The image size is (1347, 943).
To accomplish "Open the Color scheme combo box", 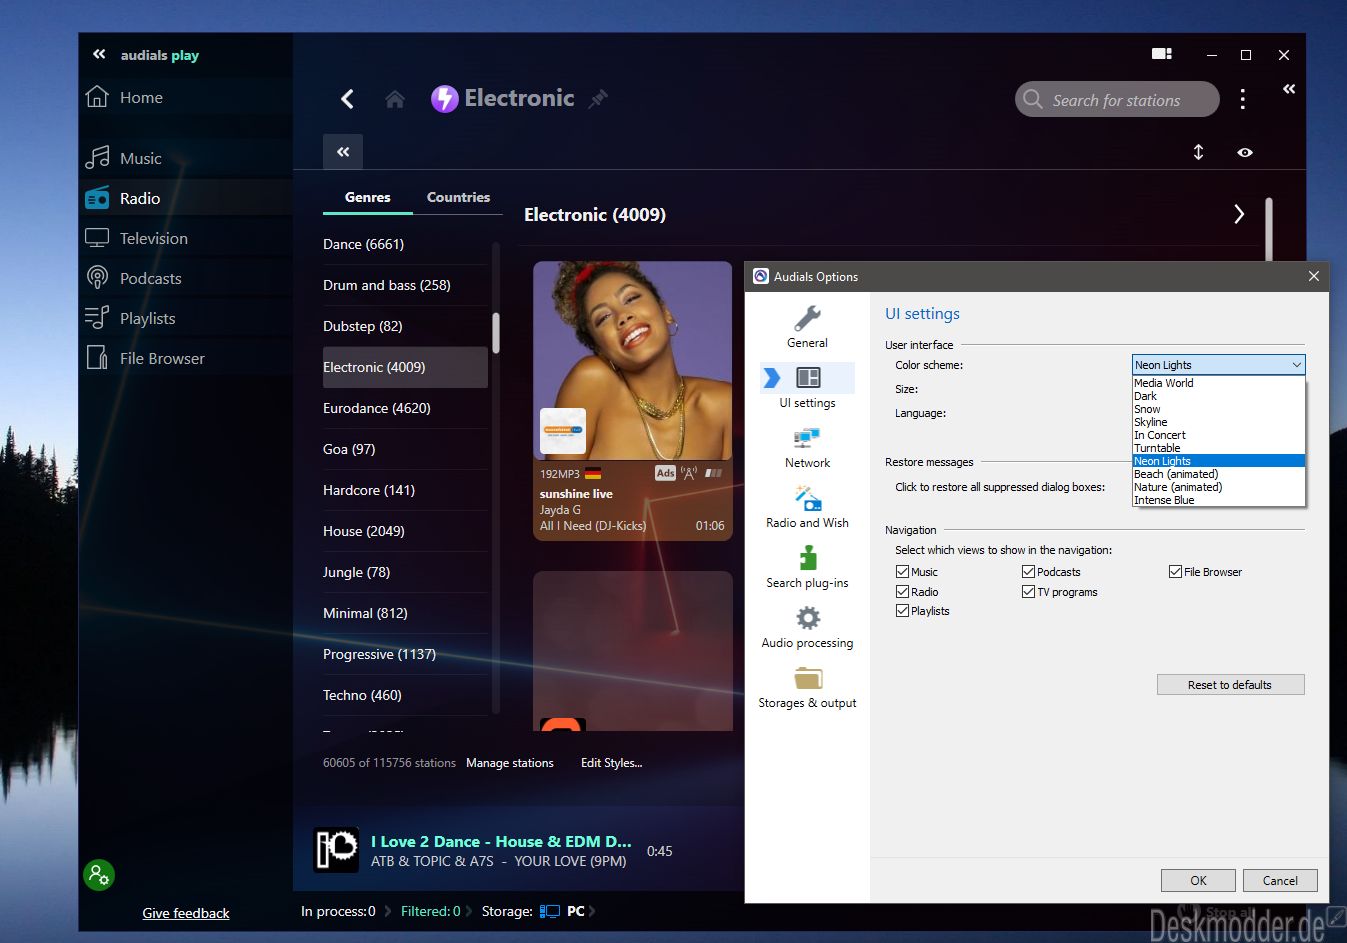I will 1218,365.
